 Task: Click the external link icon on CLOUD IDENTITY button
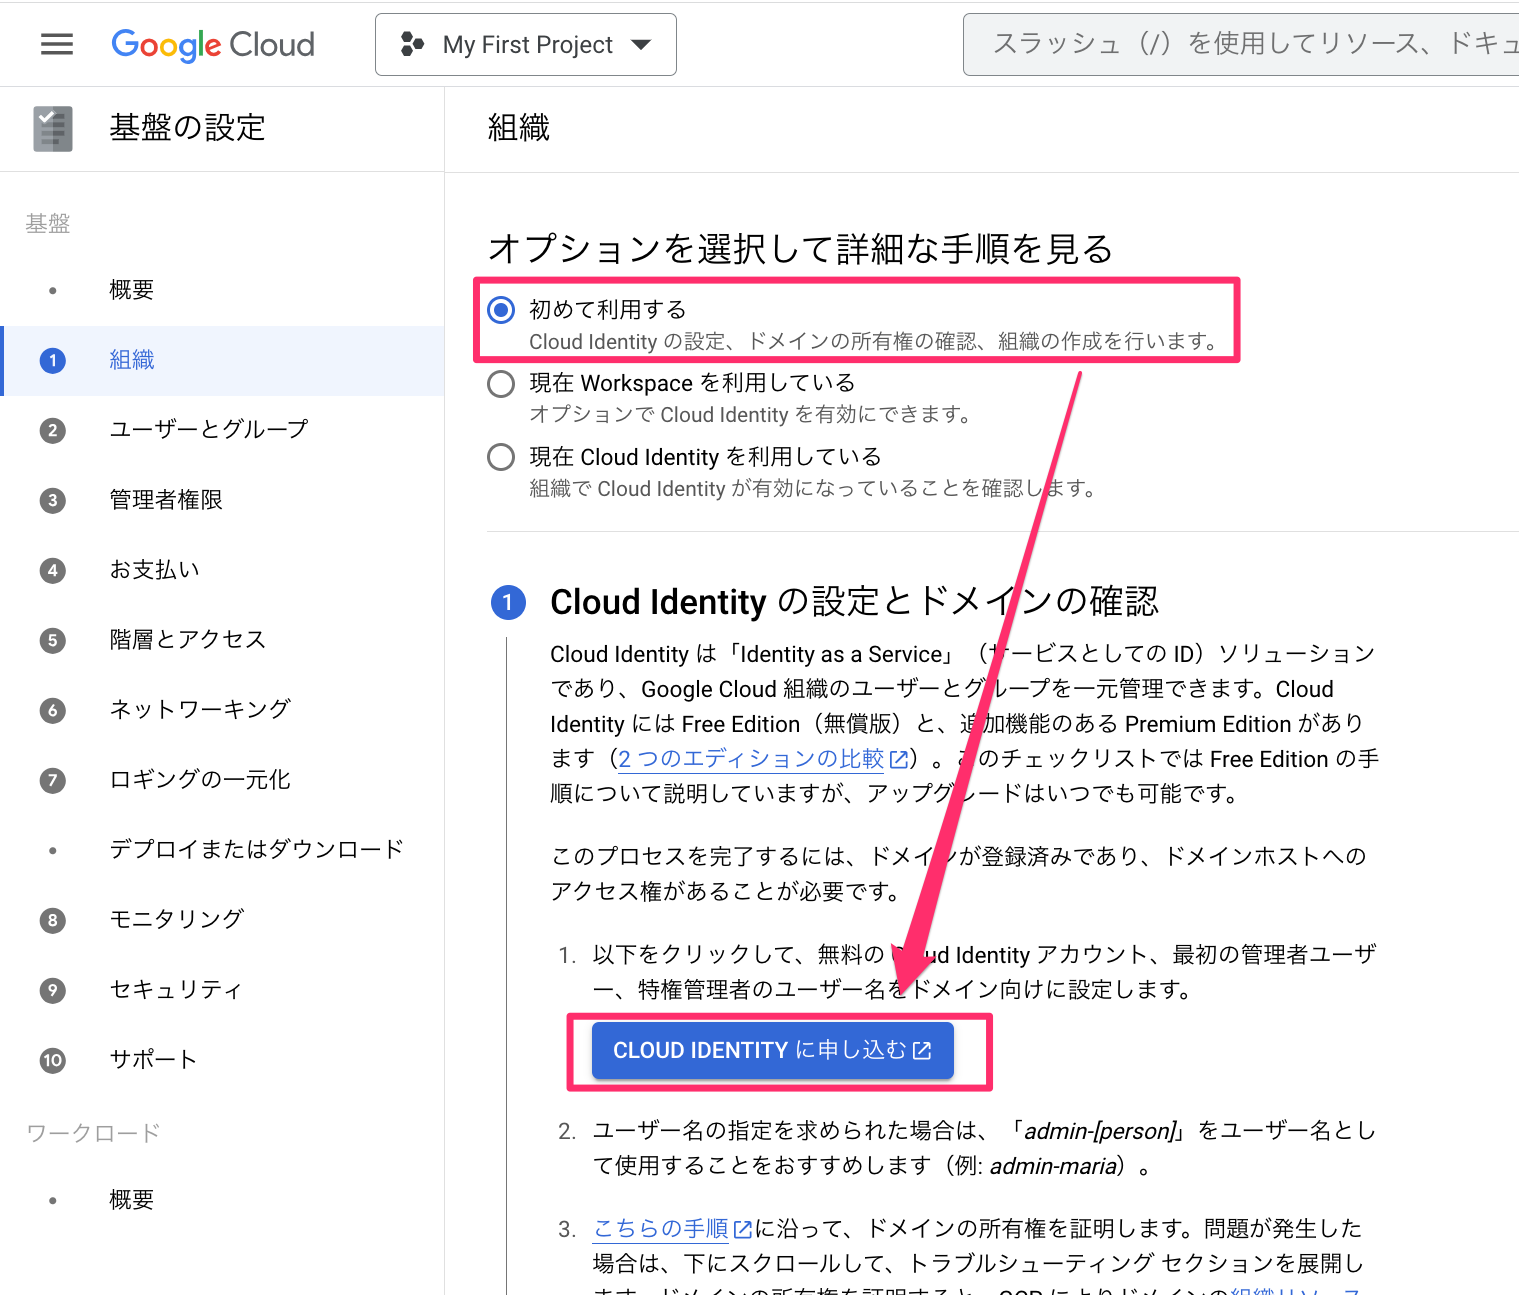[x=922, y=1050]
